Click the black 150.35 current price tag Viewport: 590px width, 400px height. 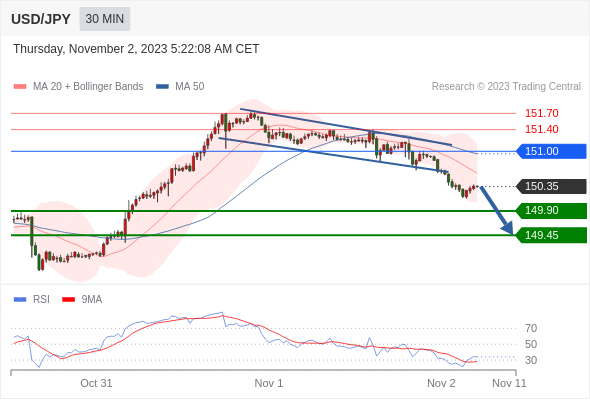tap(551, 186)
